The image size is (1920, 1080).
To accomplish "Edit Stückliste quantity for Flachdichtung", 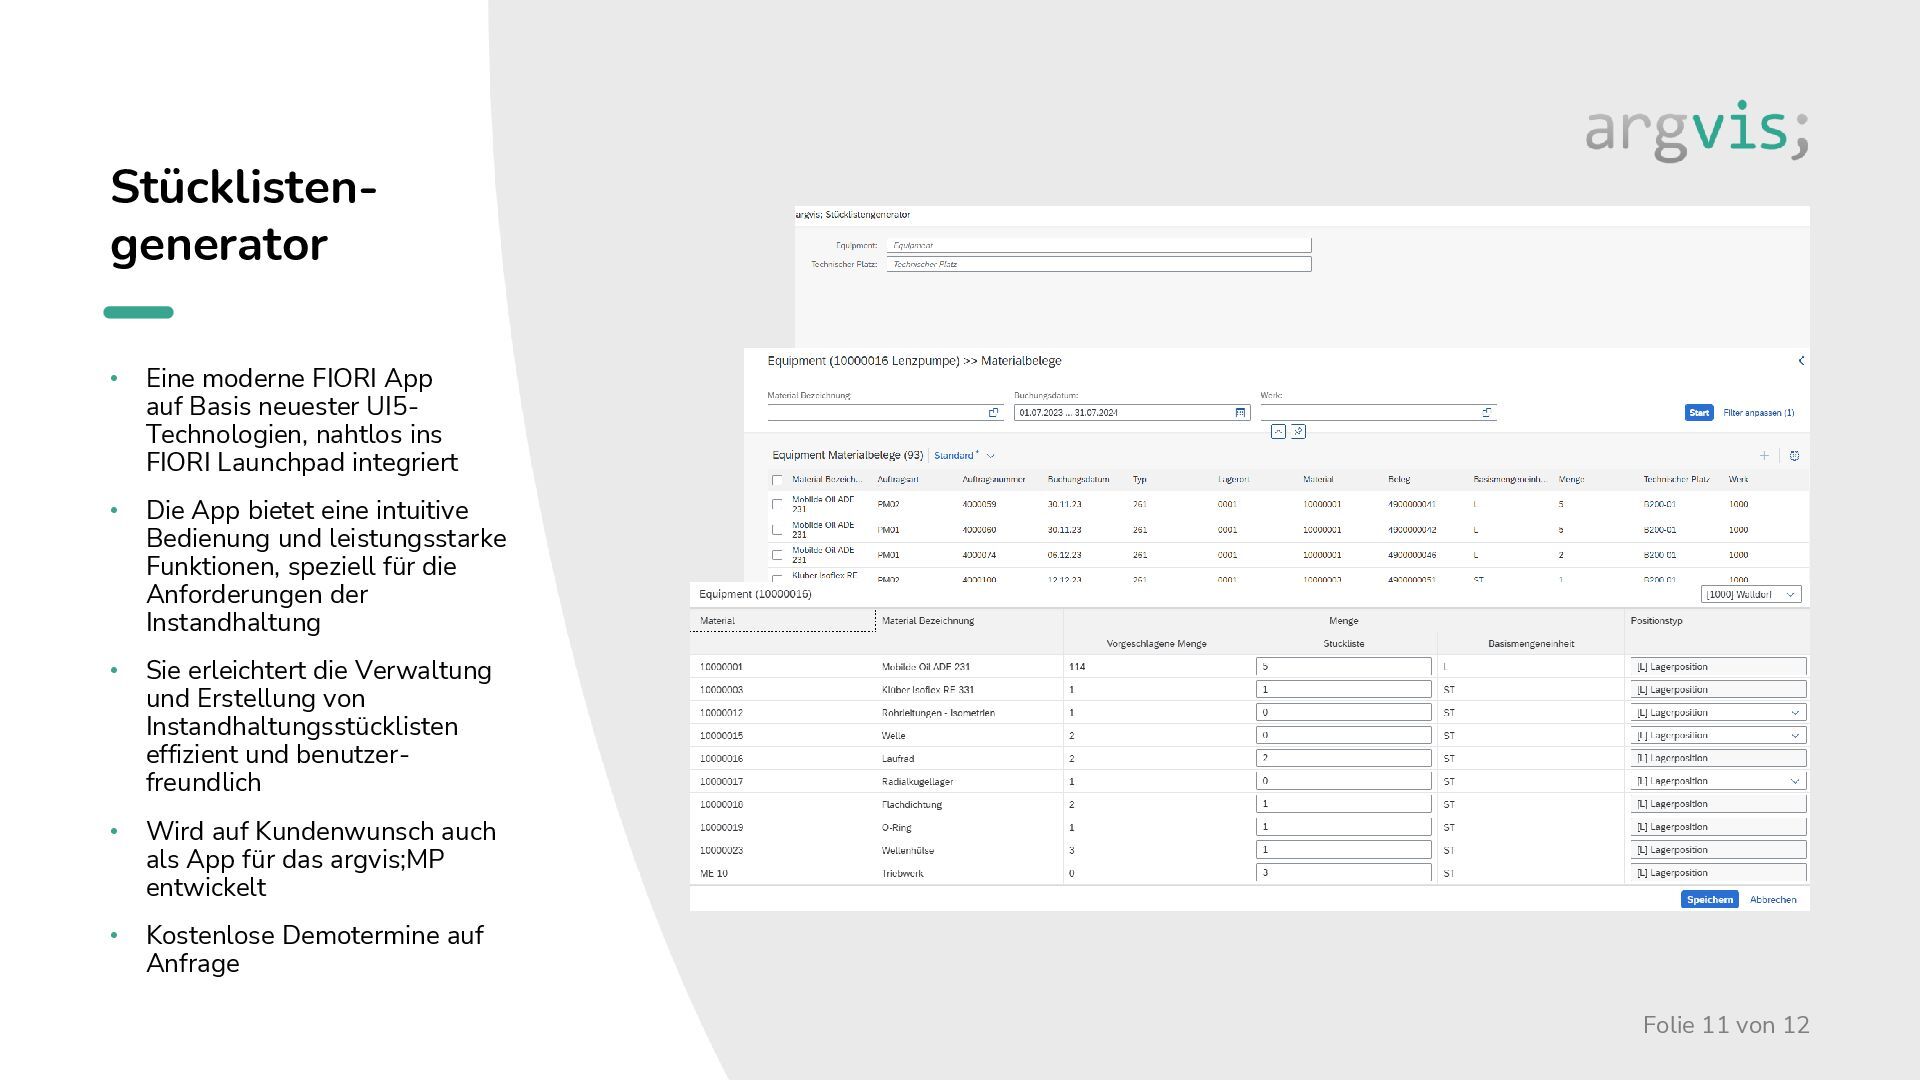I will click(x=1343, y=805).
